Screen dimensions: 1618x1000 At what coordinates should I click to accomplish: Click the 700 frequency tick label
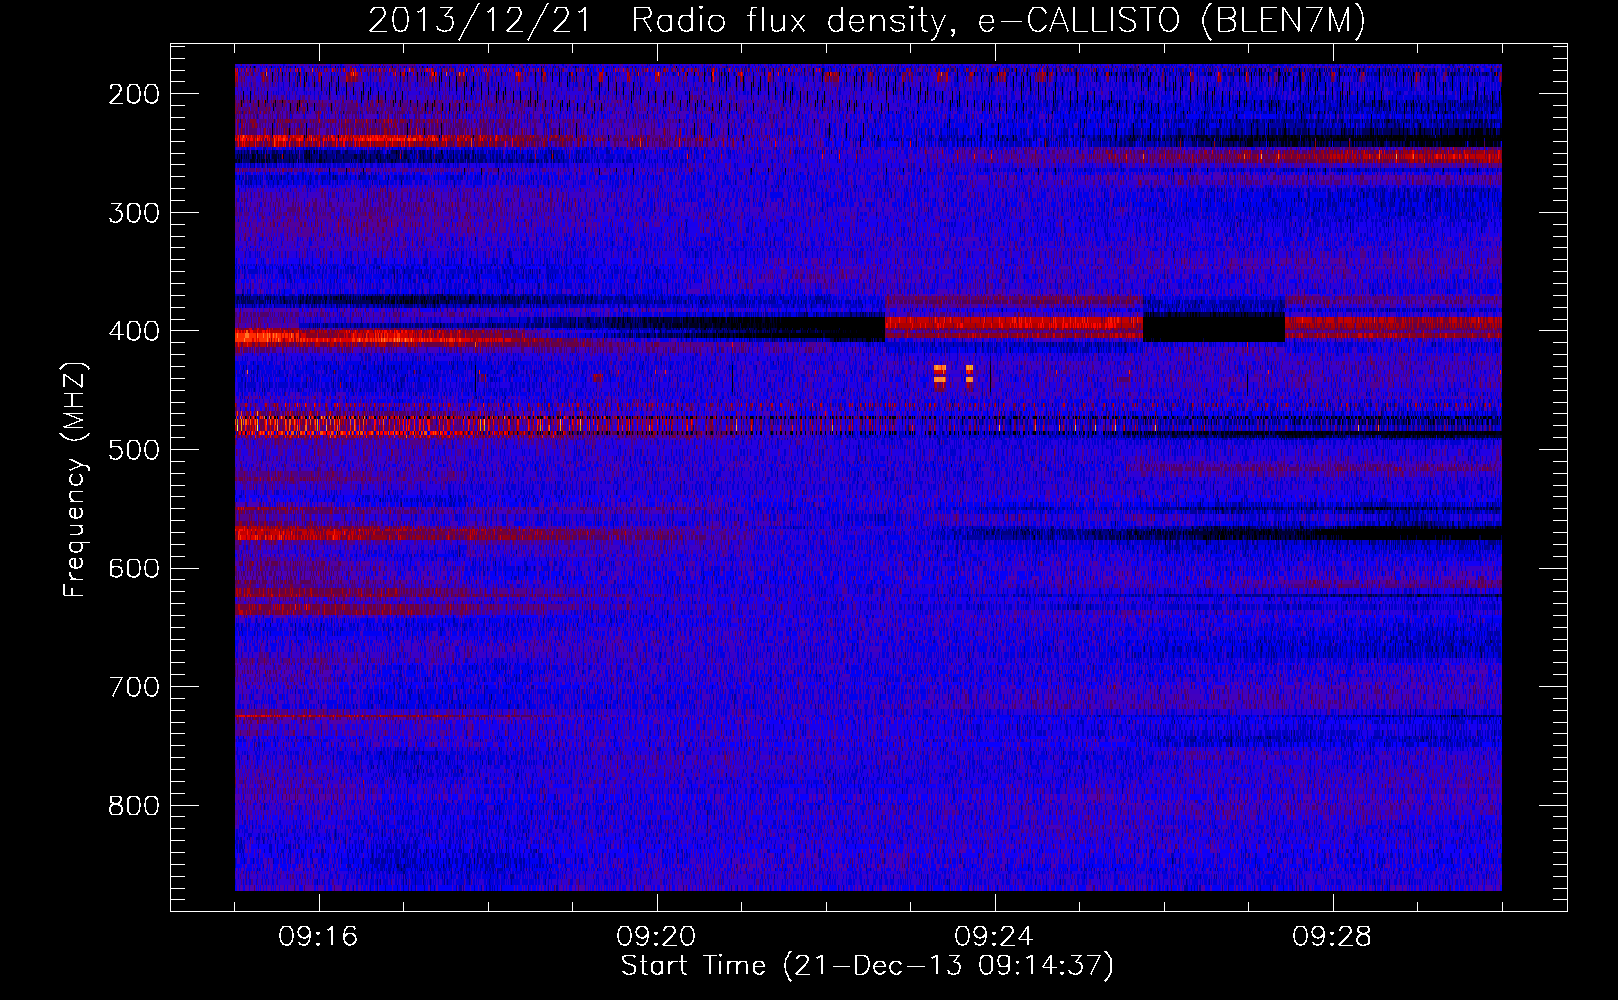tap(133, 687)
